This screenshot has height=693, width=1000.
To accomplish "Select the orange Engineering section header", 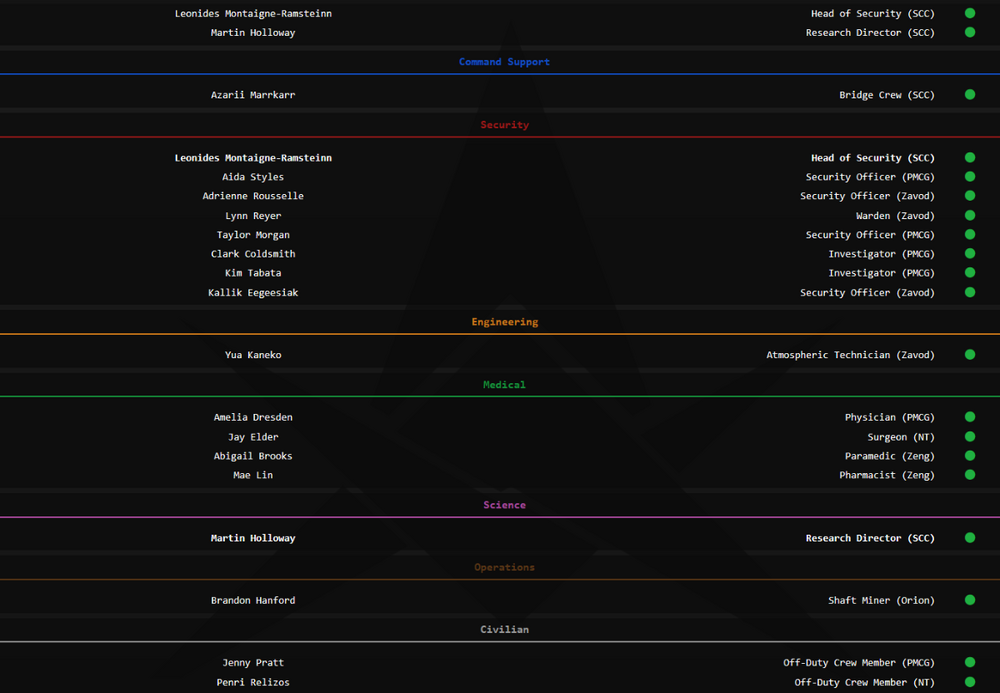I will click(504, 322).
